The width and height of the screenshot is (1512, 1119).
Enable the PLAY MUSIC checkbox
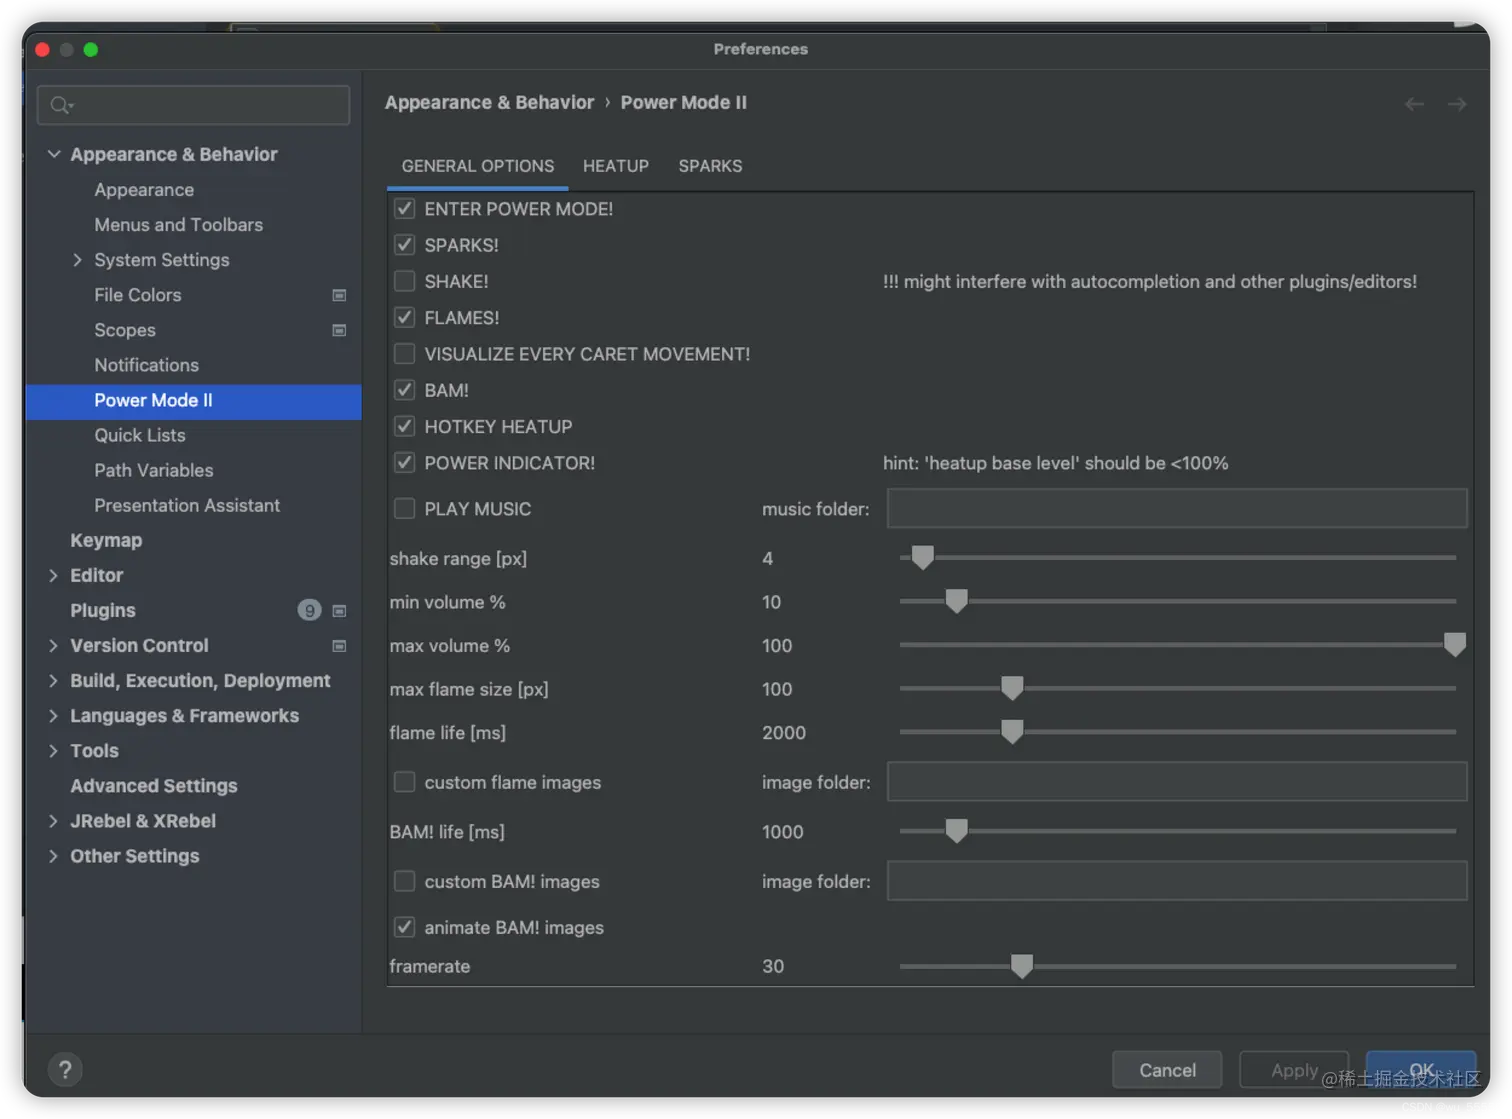click(x=405, y=509)
